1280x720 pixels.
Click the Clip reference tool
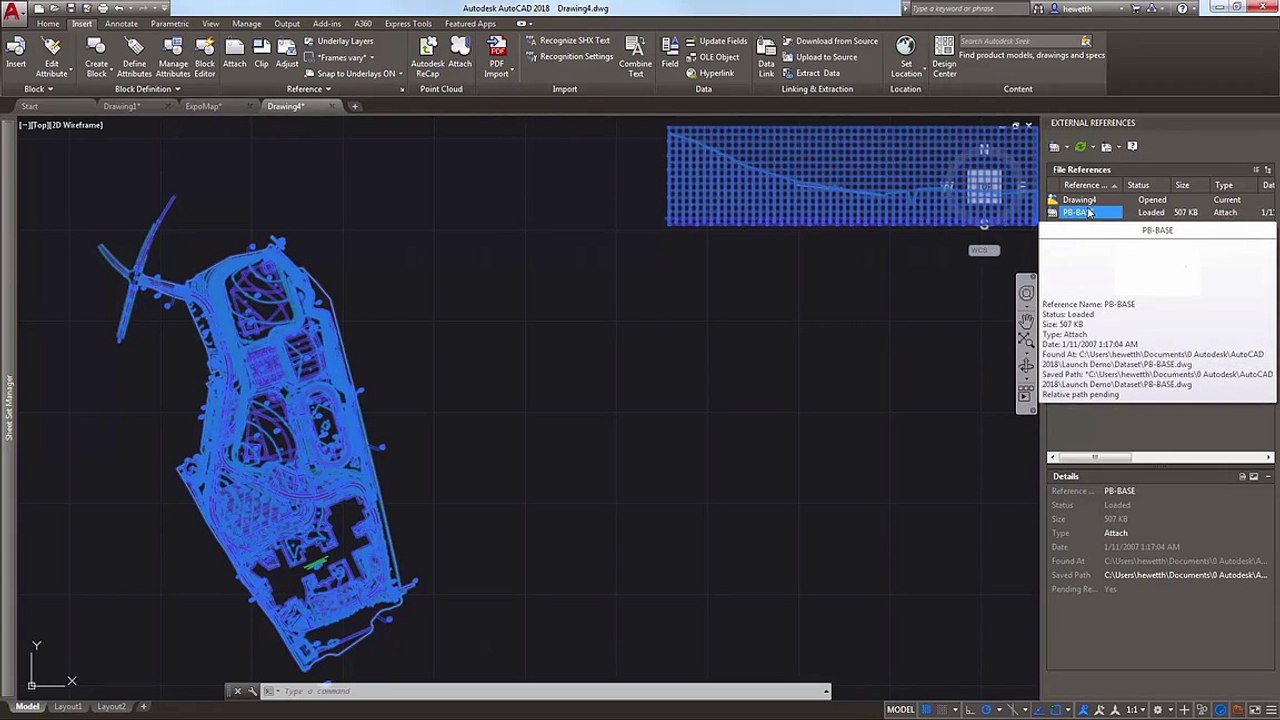261,56
